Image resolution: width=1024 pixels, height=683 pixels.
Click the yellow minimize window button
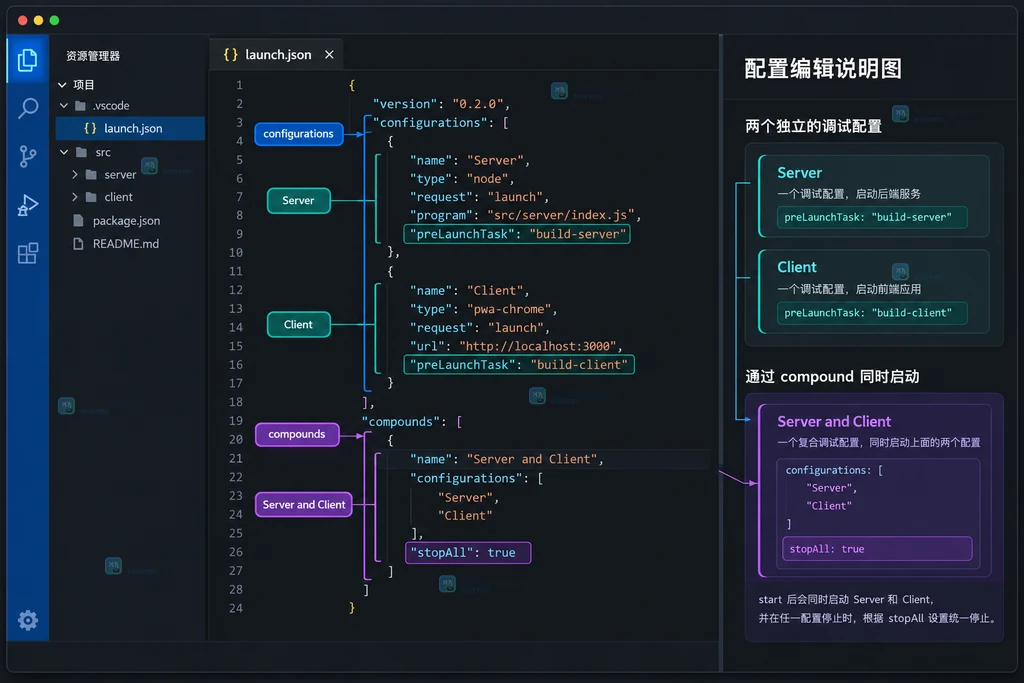39,20
